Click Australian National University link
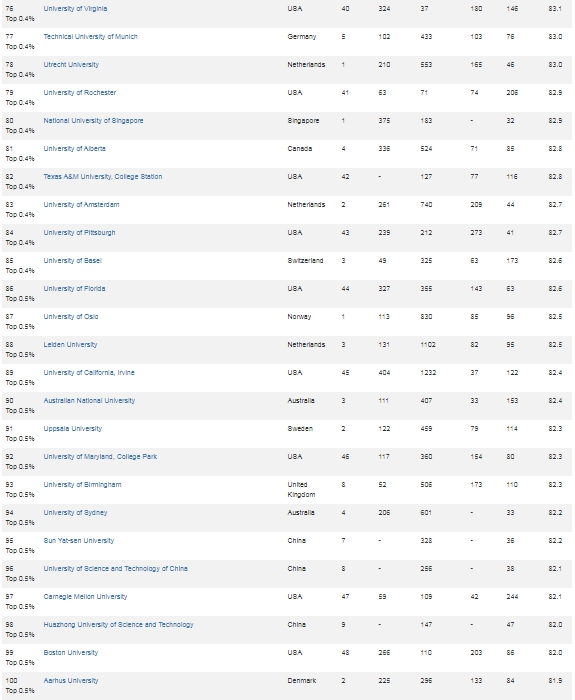 click(x=89, y=401)
